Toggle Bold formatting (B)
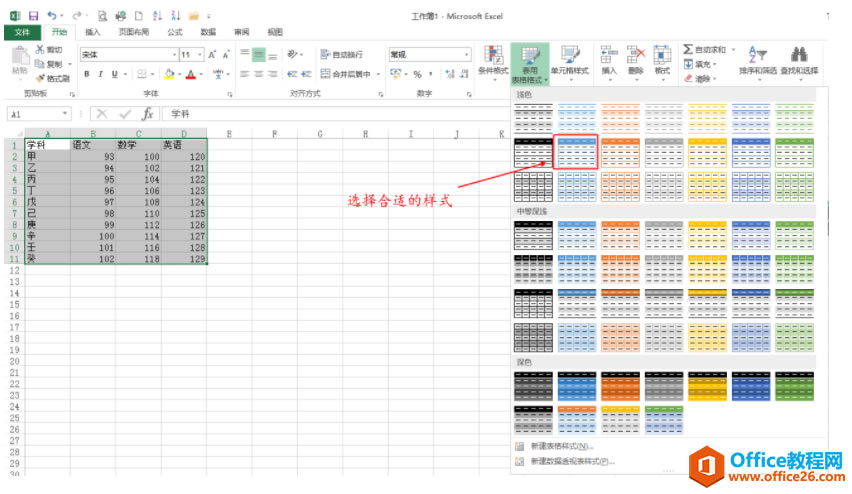The height and width of the screenshot is (494, 852). 86,74
